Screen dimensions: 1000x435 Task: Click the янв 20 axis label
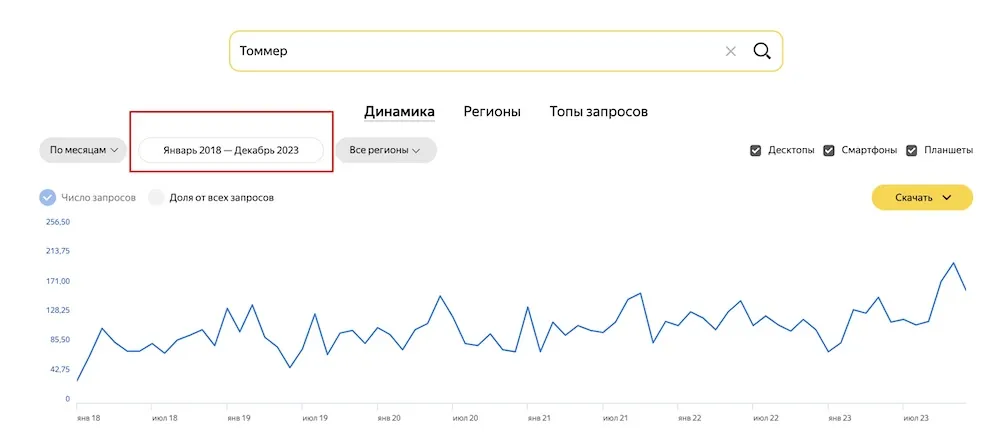[x=390, y=418]
